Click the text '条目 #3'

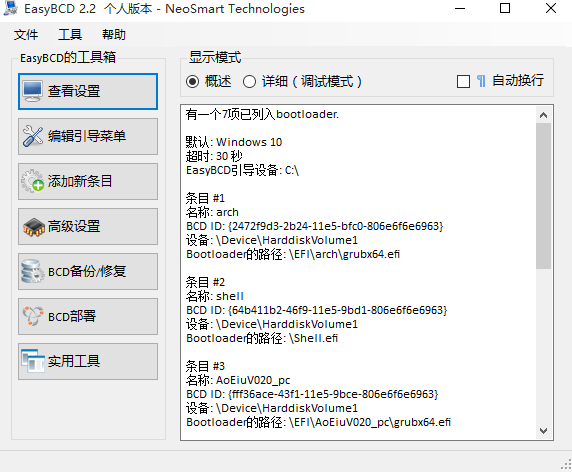[x=205, y=366]
